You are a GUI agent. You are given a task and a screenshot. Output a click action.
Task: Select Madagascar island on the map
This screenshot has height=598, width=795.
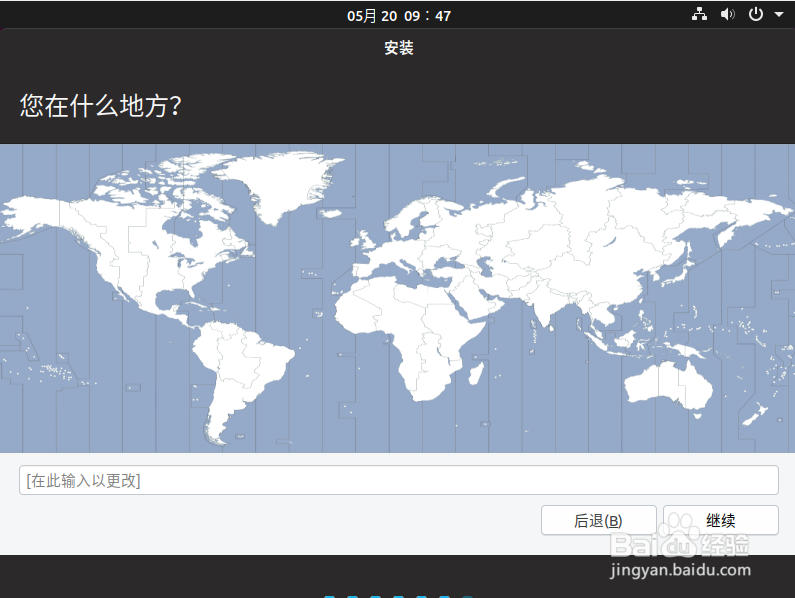click(x=476, y=373)
